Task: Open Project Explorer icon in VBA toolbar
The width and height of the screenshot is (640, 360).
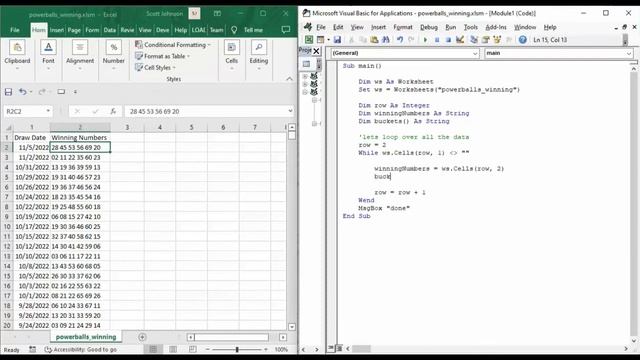Action: point(474,40)
